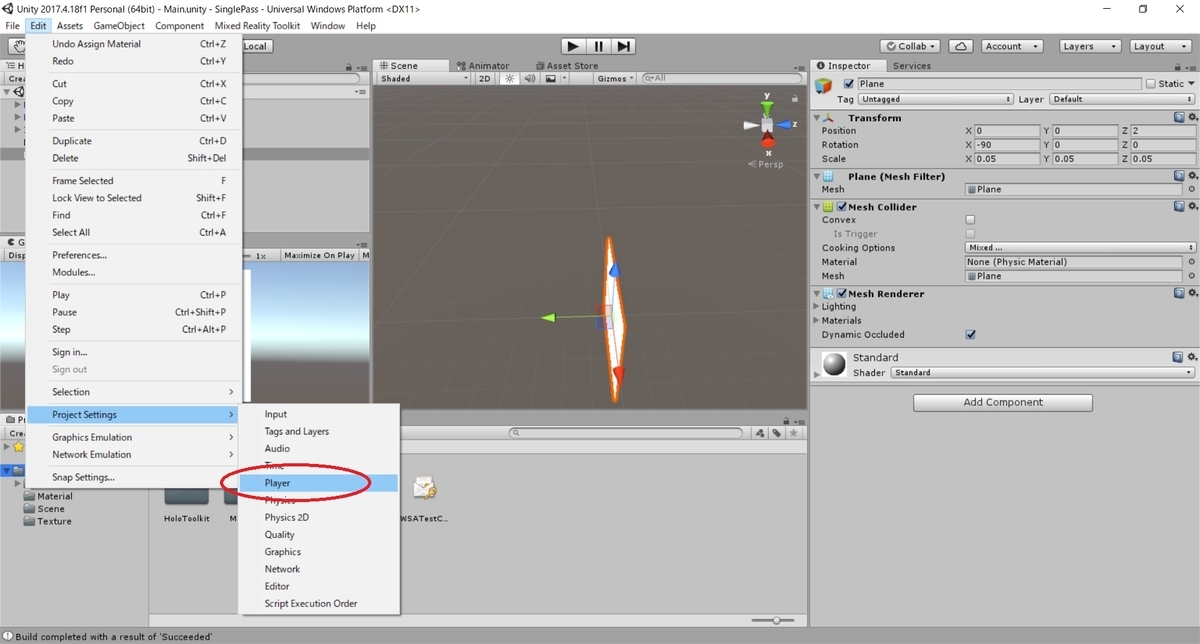Select the Inspector tab
Screen dimensions: 1200x644
click(848, 66)
